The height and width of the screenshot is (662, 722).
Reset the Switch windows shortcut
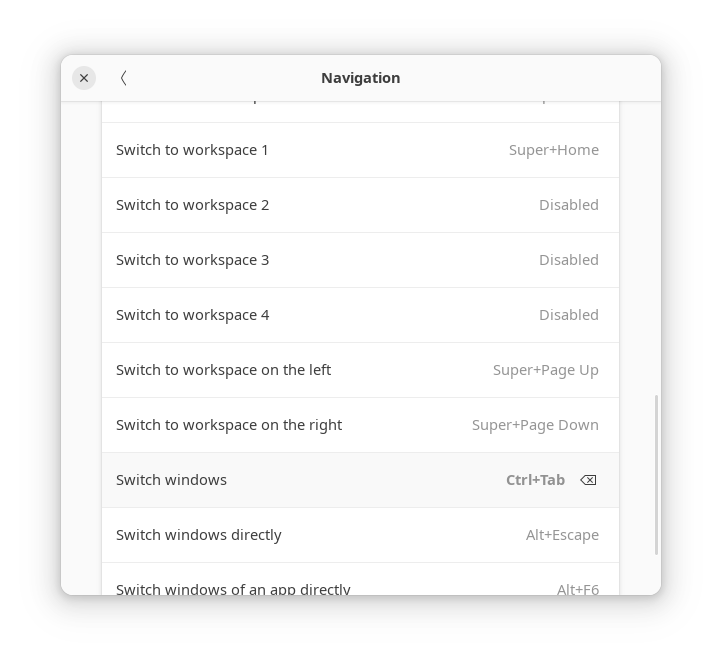[588, 480]
